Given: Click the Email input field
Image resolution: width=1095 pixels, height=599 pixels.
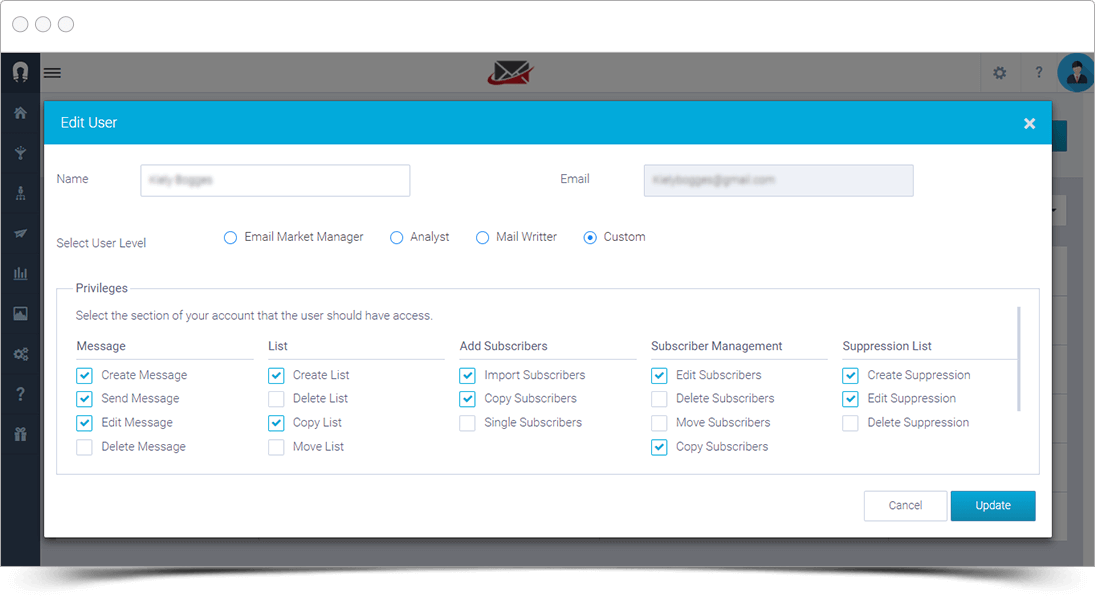Looking at the screenshot, I should click(779, 180).
